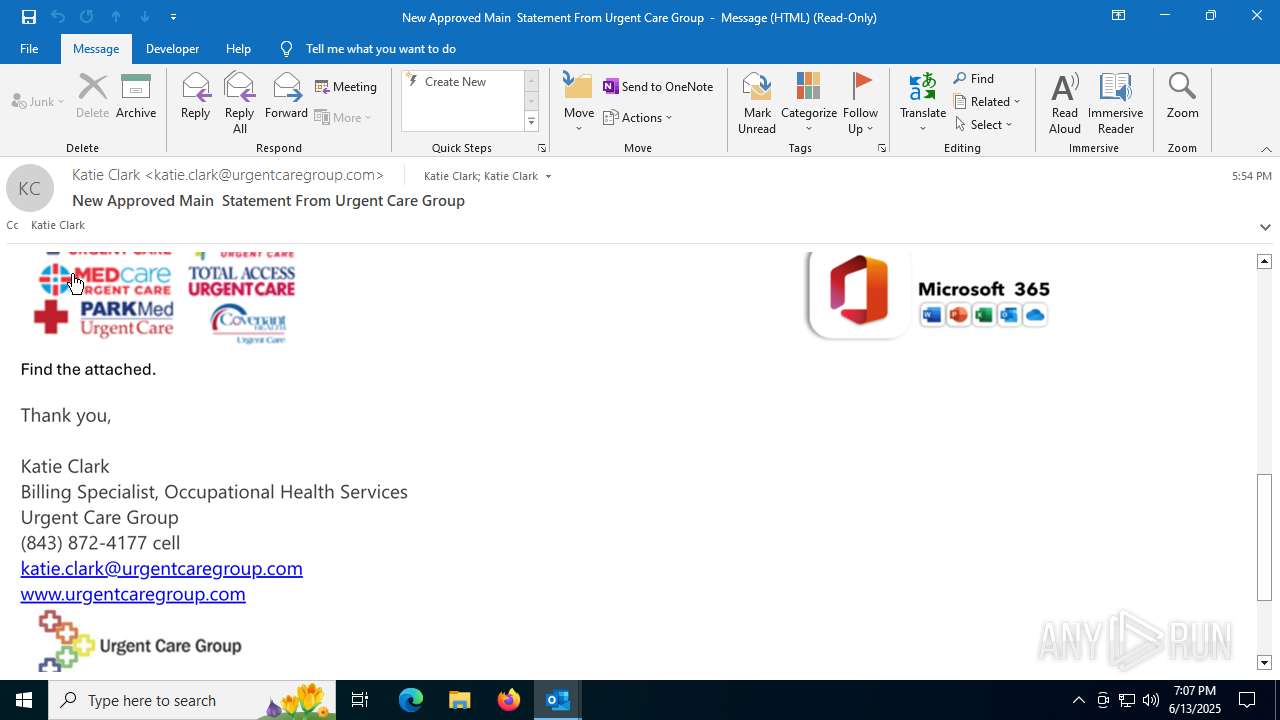The width and height of the screenshot is (1280, 720).
Task: Open the Junk dropdown
Action: pos(38,101)
